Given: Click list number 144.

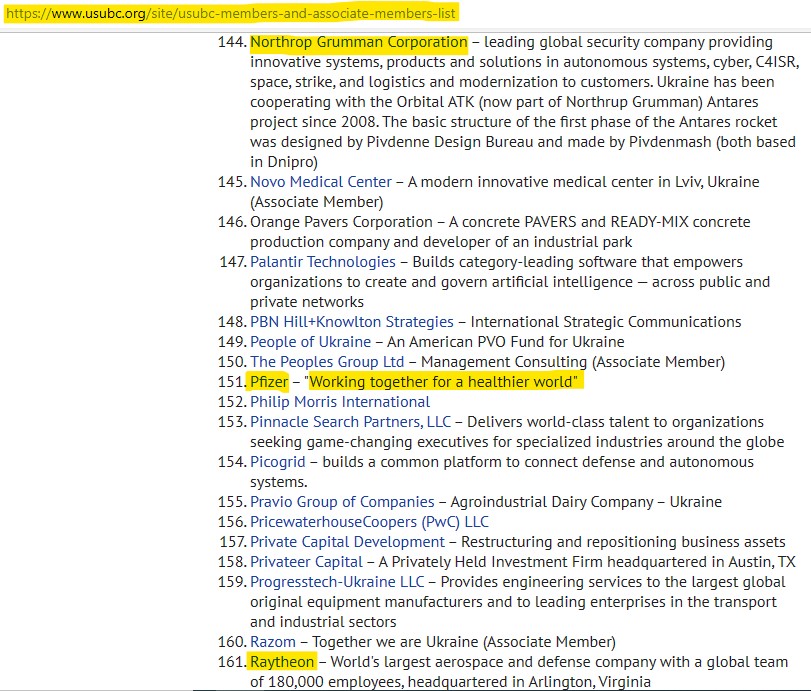Looking at the screenshot, I should (x=232, y=42).
